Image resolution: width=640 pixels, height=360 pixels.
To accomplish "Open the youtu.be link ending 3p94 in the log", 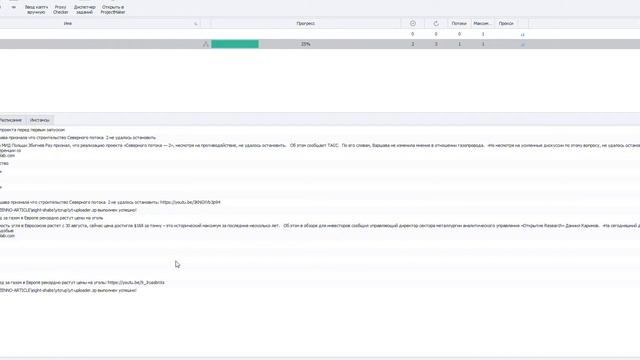I will 190,202.
